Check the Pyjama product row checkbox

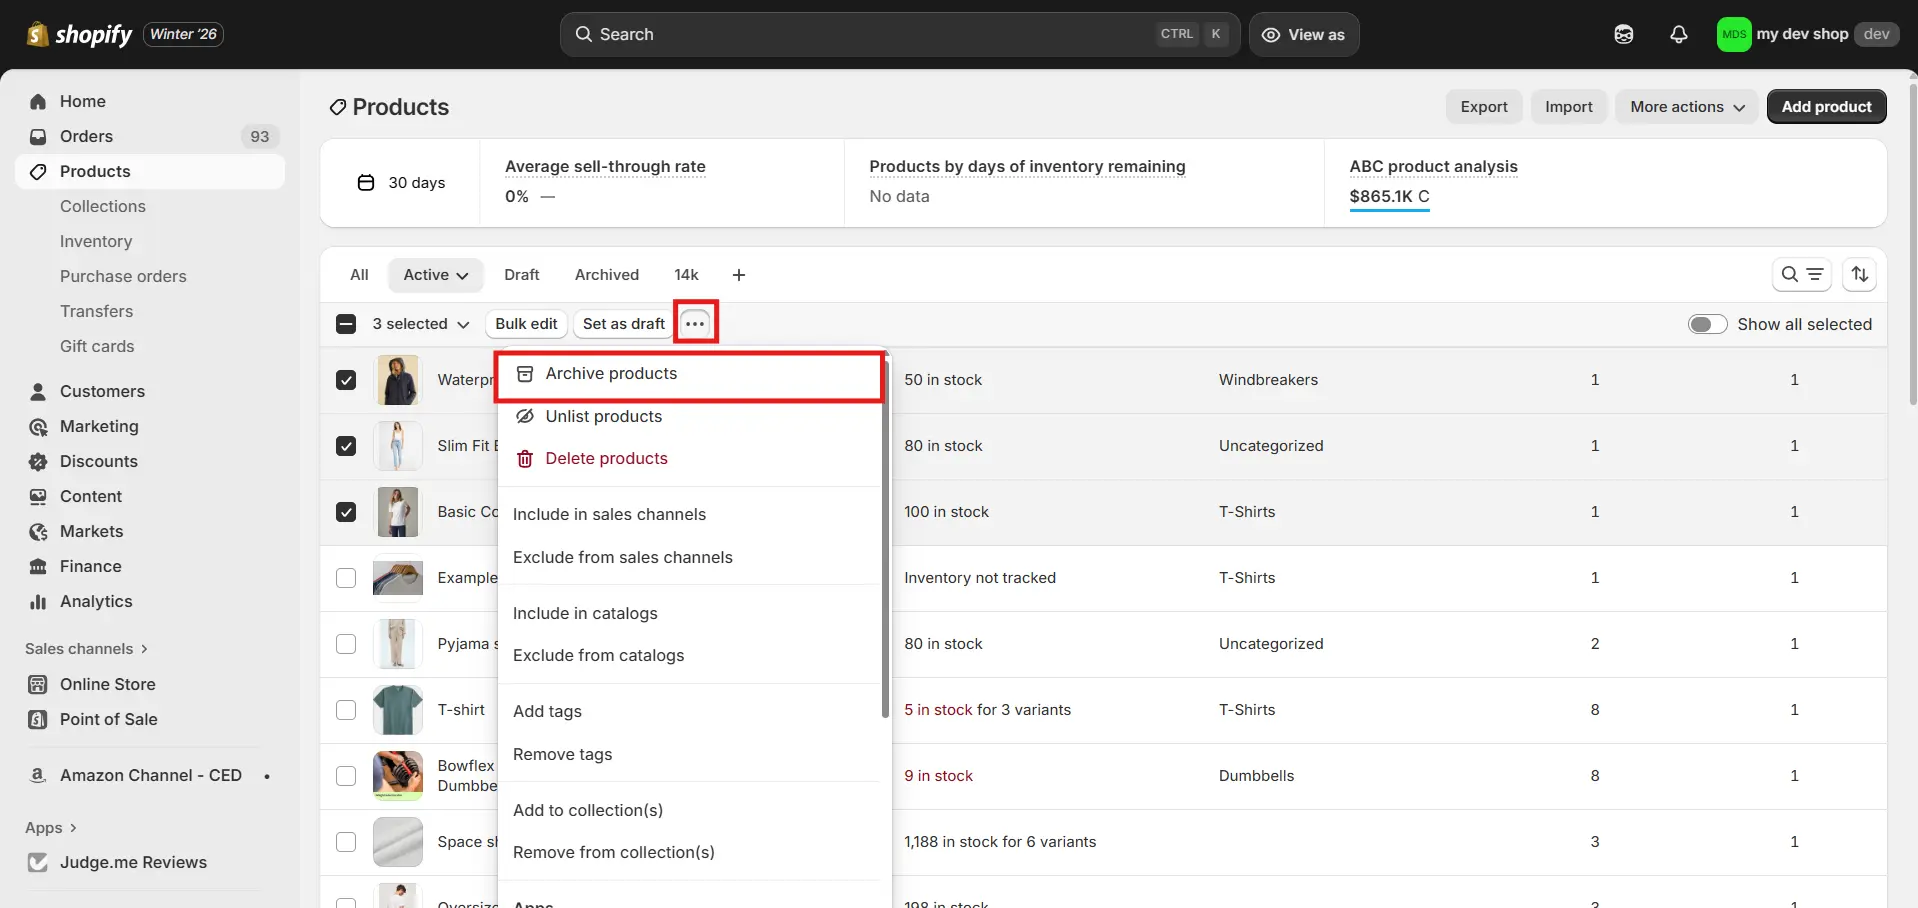(345, 644)
